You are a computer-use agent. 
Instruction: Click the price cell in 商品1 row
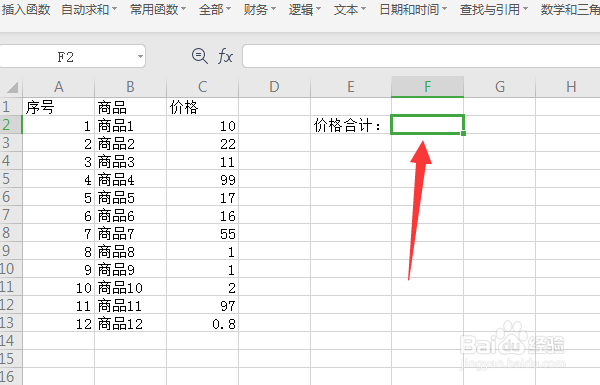pos(202,125)
